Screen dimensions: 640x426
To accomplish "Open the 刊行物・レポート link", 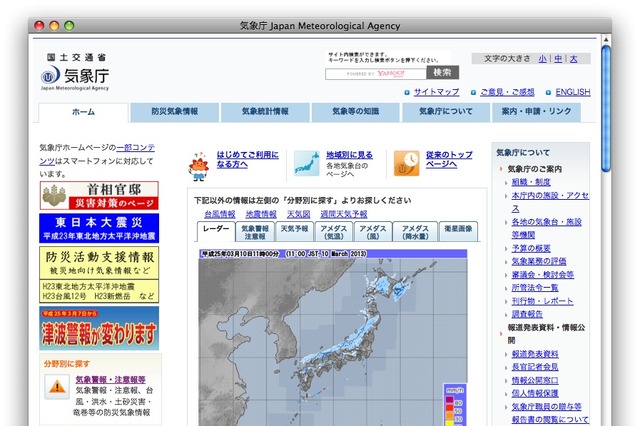I will [542, 301].
